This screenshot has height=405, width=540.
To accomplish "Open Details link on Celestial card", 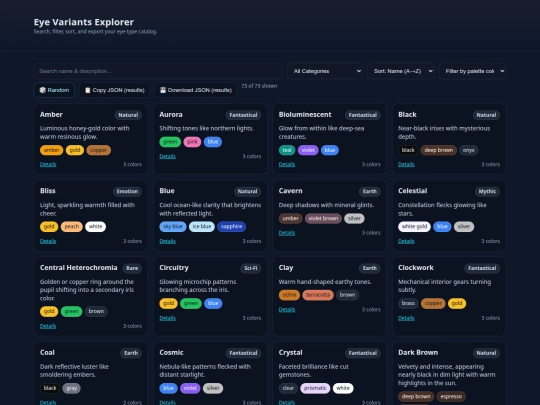I will coord(406,241).
